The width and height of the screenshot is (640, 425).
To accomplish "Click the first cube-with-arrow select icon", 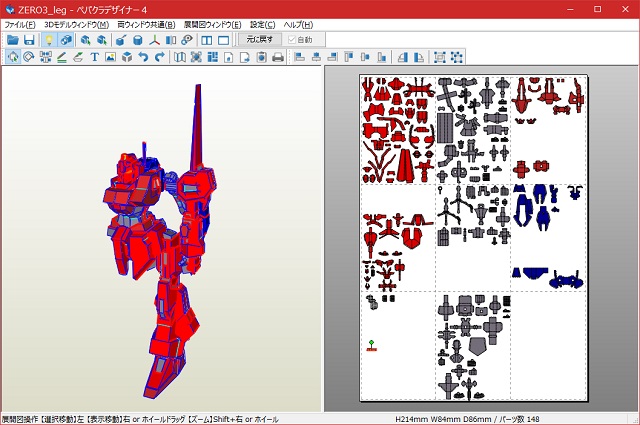I will pyautogui.click(x=85, y=40).
